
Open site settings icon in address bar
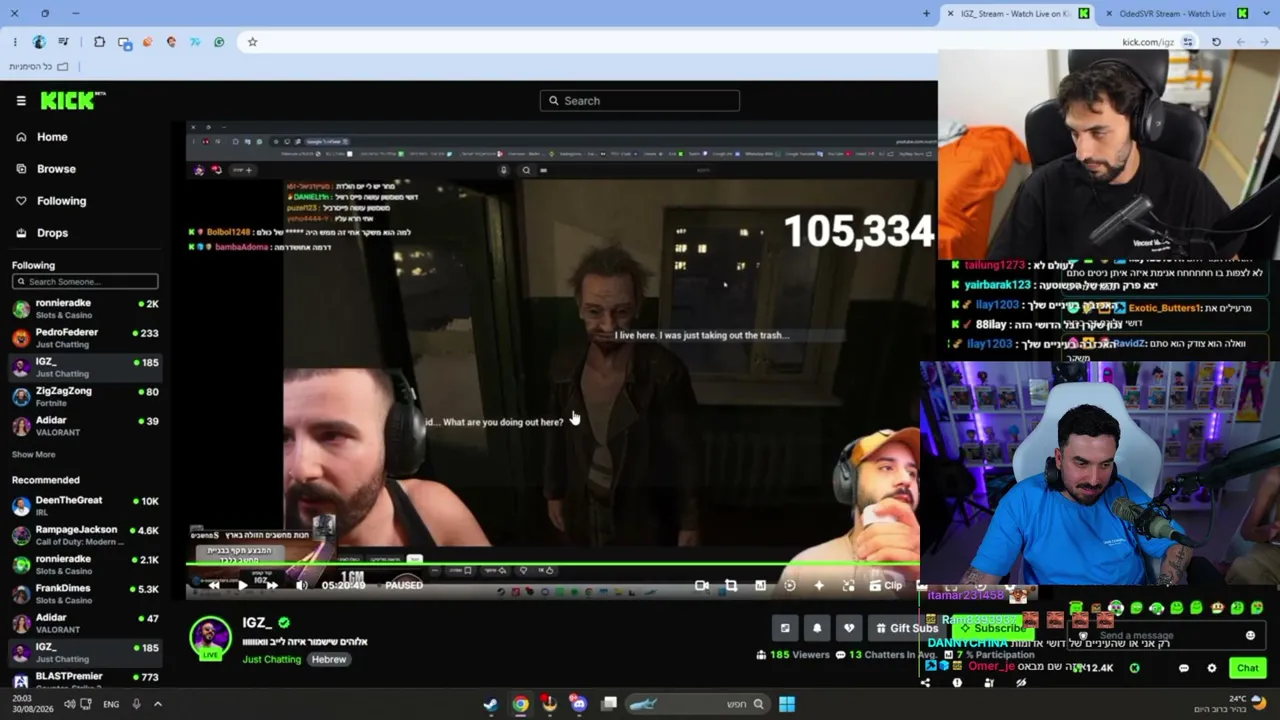click(x=1188, y=42)
